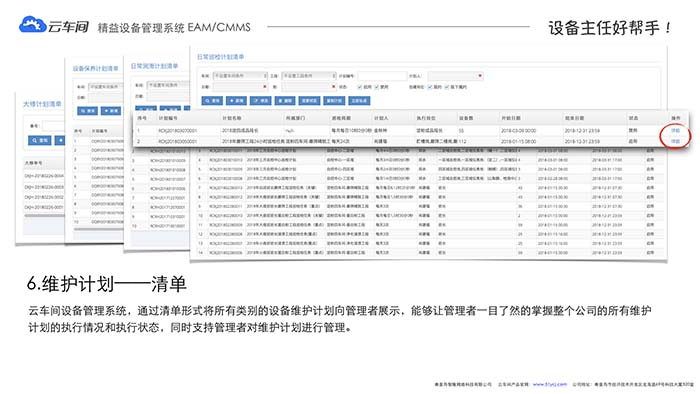700x394 pixels.
Task: Click the 查询 search button in 日常巡检计划清单
Action: (212, 101)
